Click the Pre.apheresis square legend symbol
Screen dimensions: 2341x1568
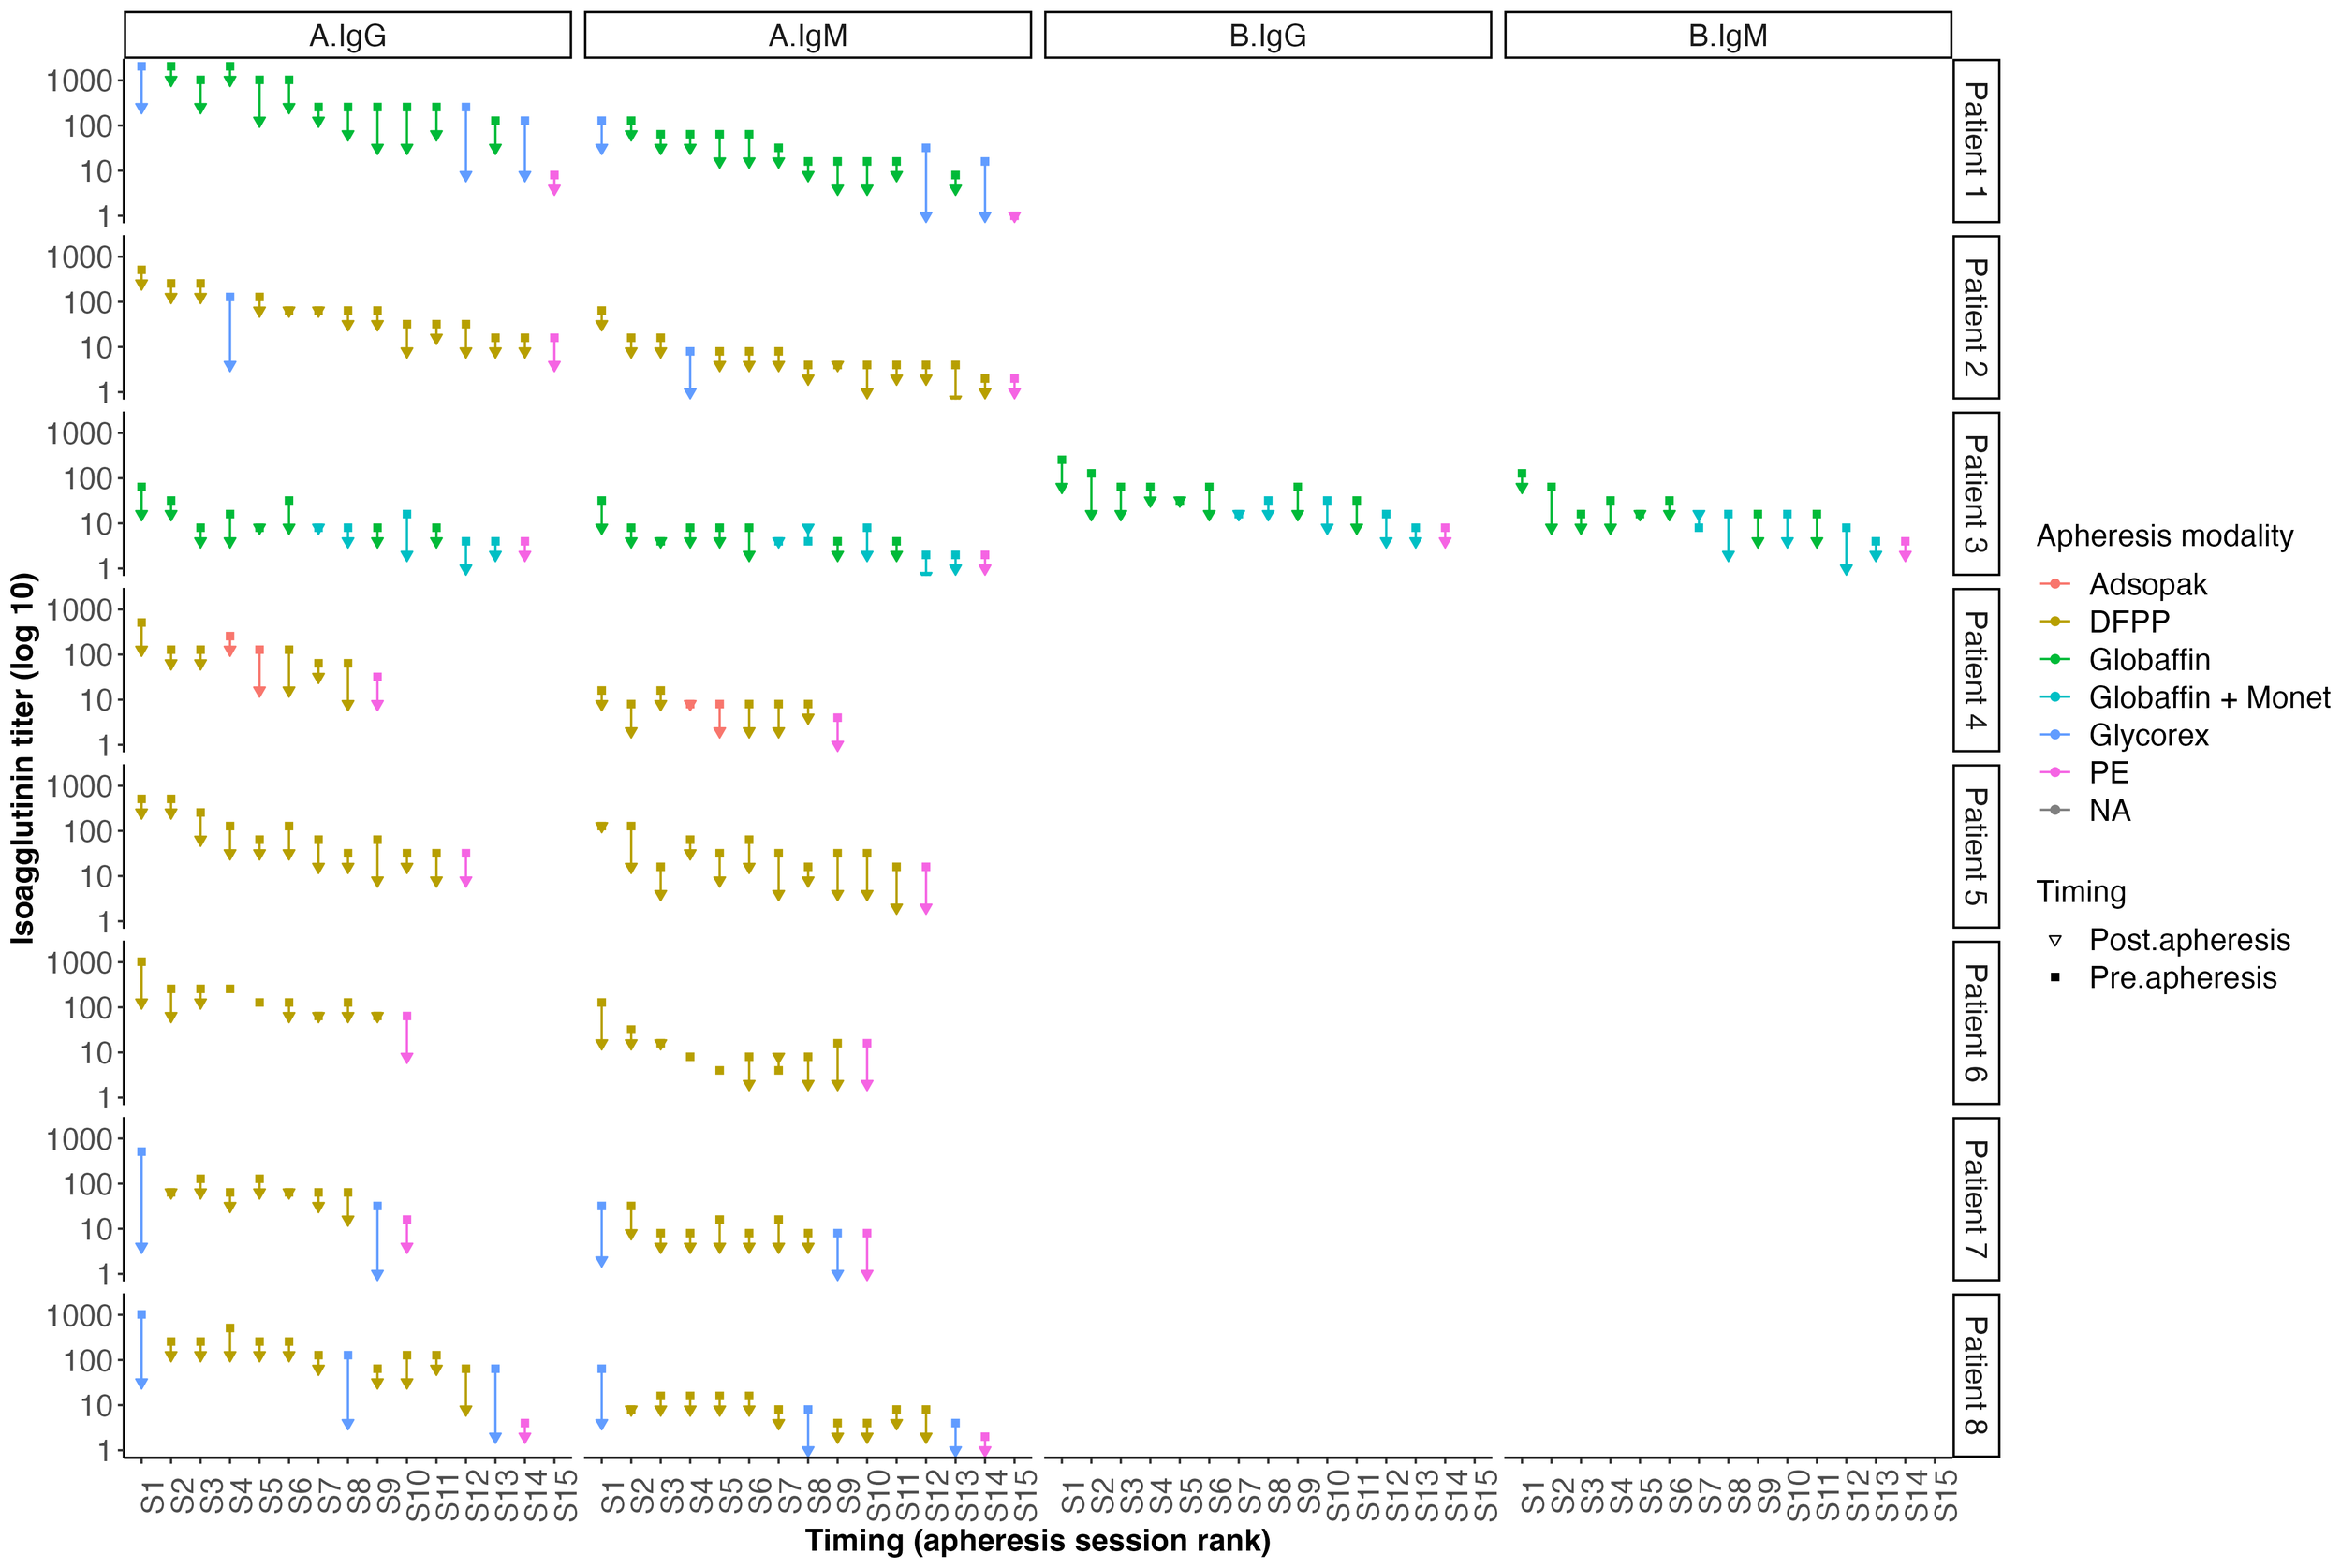(x=2054, y=977)
